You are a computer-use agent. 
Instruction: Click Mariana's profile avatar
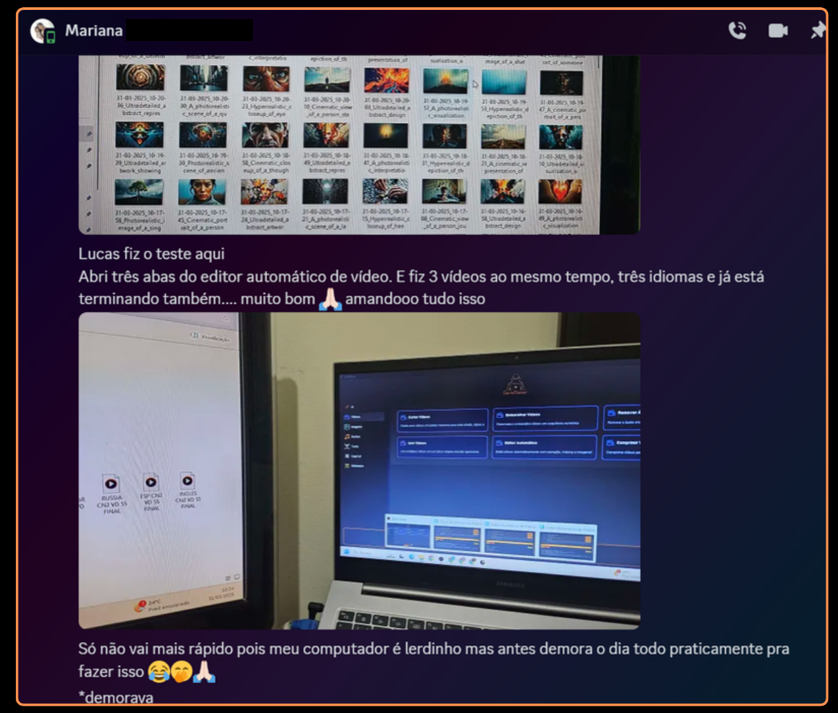tap(42, 31)
